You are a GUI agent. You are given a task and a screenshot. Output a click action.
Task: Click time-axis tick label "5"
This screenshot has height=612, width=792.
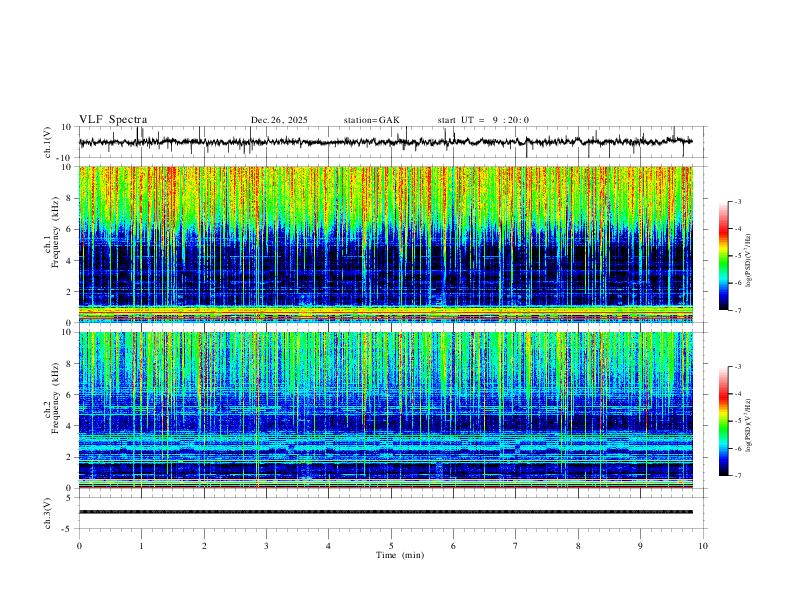coord(391,546)
